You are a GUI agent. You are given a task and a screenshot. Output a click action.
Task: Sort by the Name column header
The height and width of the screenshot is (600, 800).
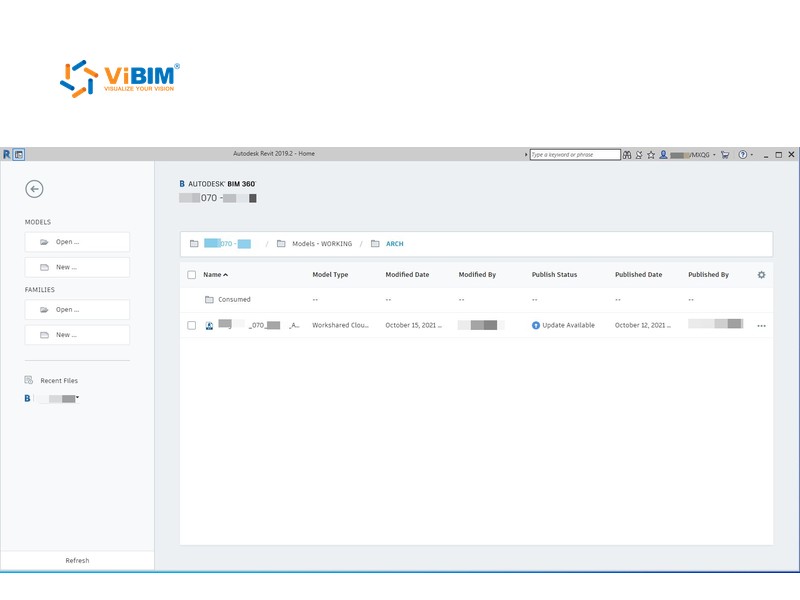point(215,274)
